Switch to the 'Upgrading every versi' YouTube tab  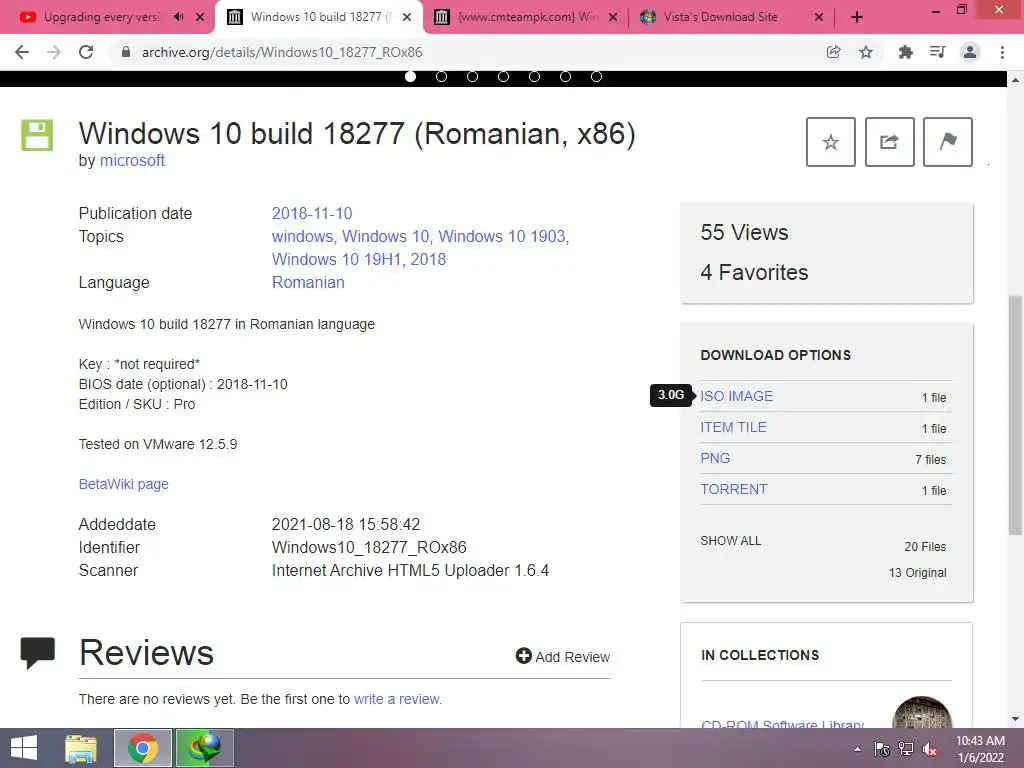(100, 17)
